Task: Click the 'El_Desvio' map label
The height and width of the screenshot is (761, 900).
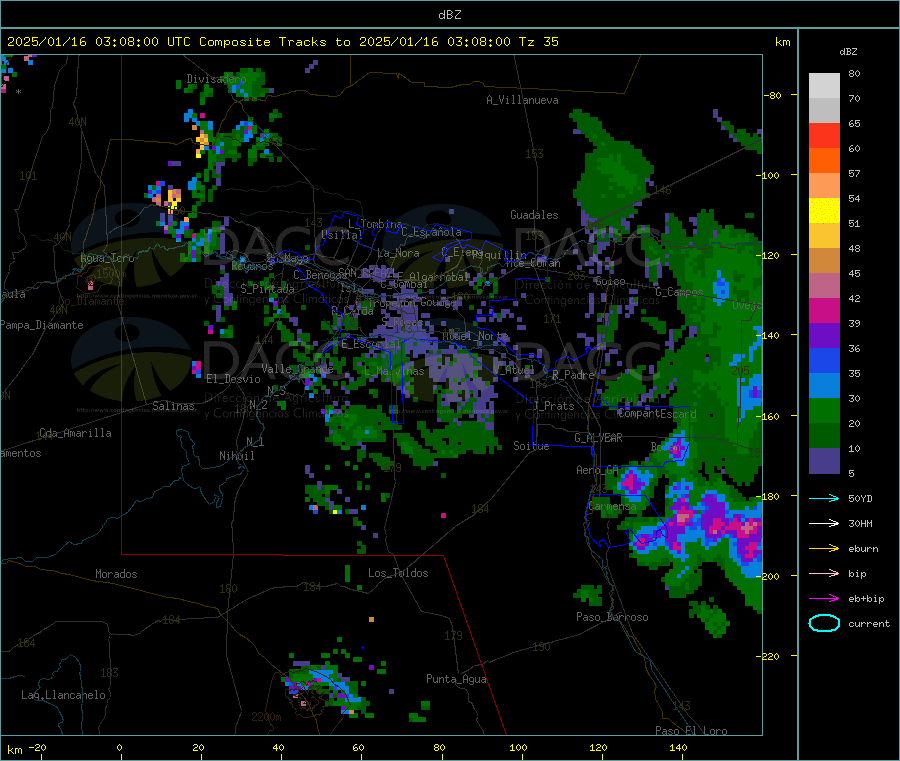Action: click(233, 379)
